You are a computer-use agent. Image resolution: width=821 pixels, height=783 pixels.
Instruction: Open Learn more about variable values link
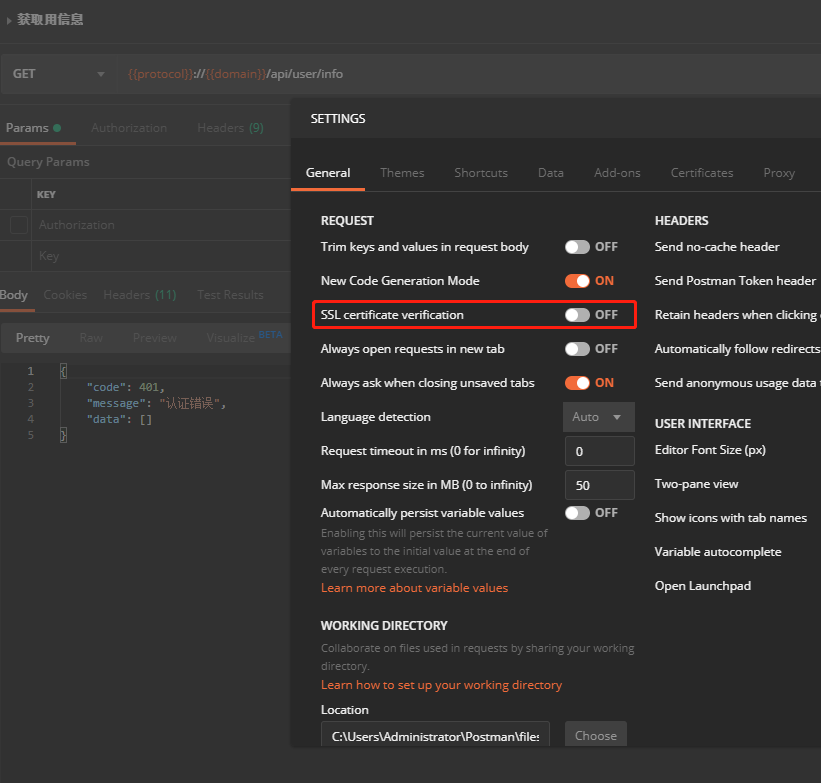tap(414, 588)
